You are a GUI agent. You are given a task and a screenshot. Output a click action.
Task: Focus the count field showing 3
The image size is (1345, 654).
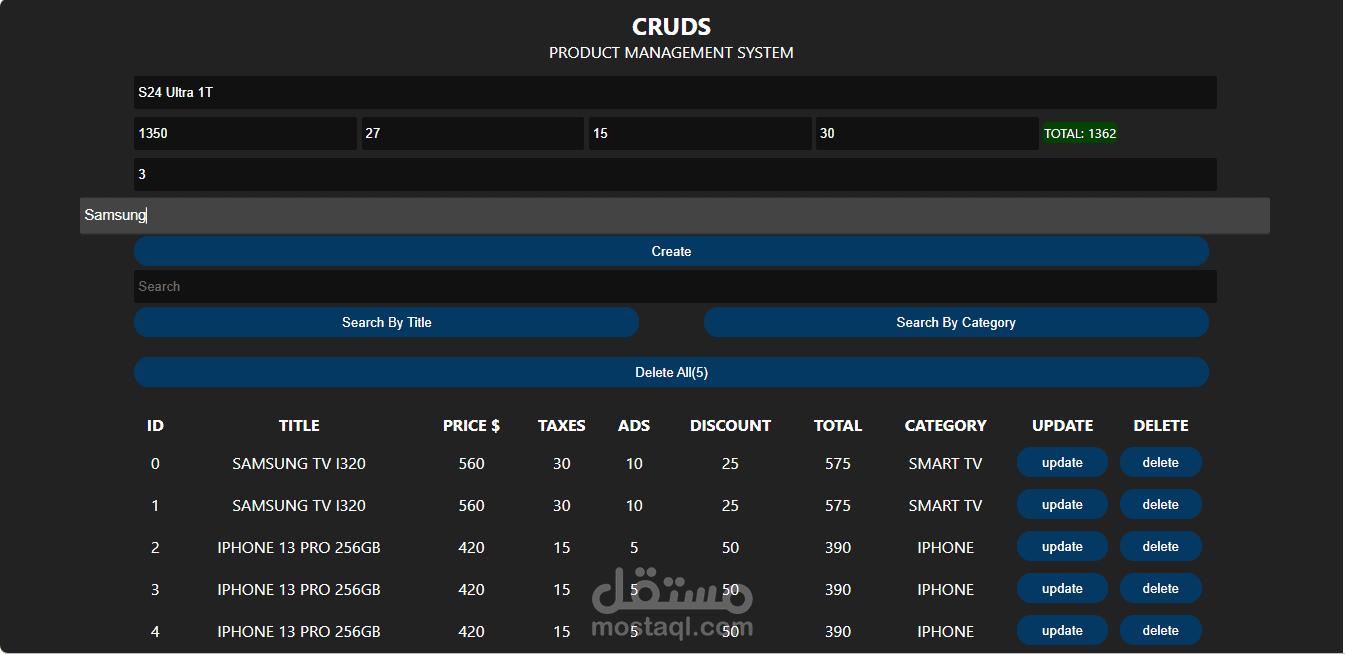click(x=675, y=174)
